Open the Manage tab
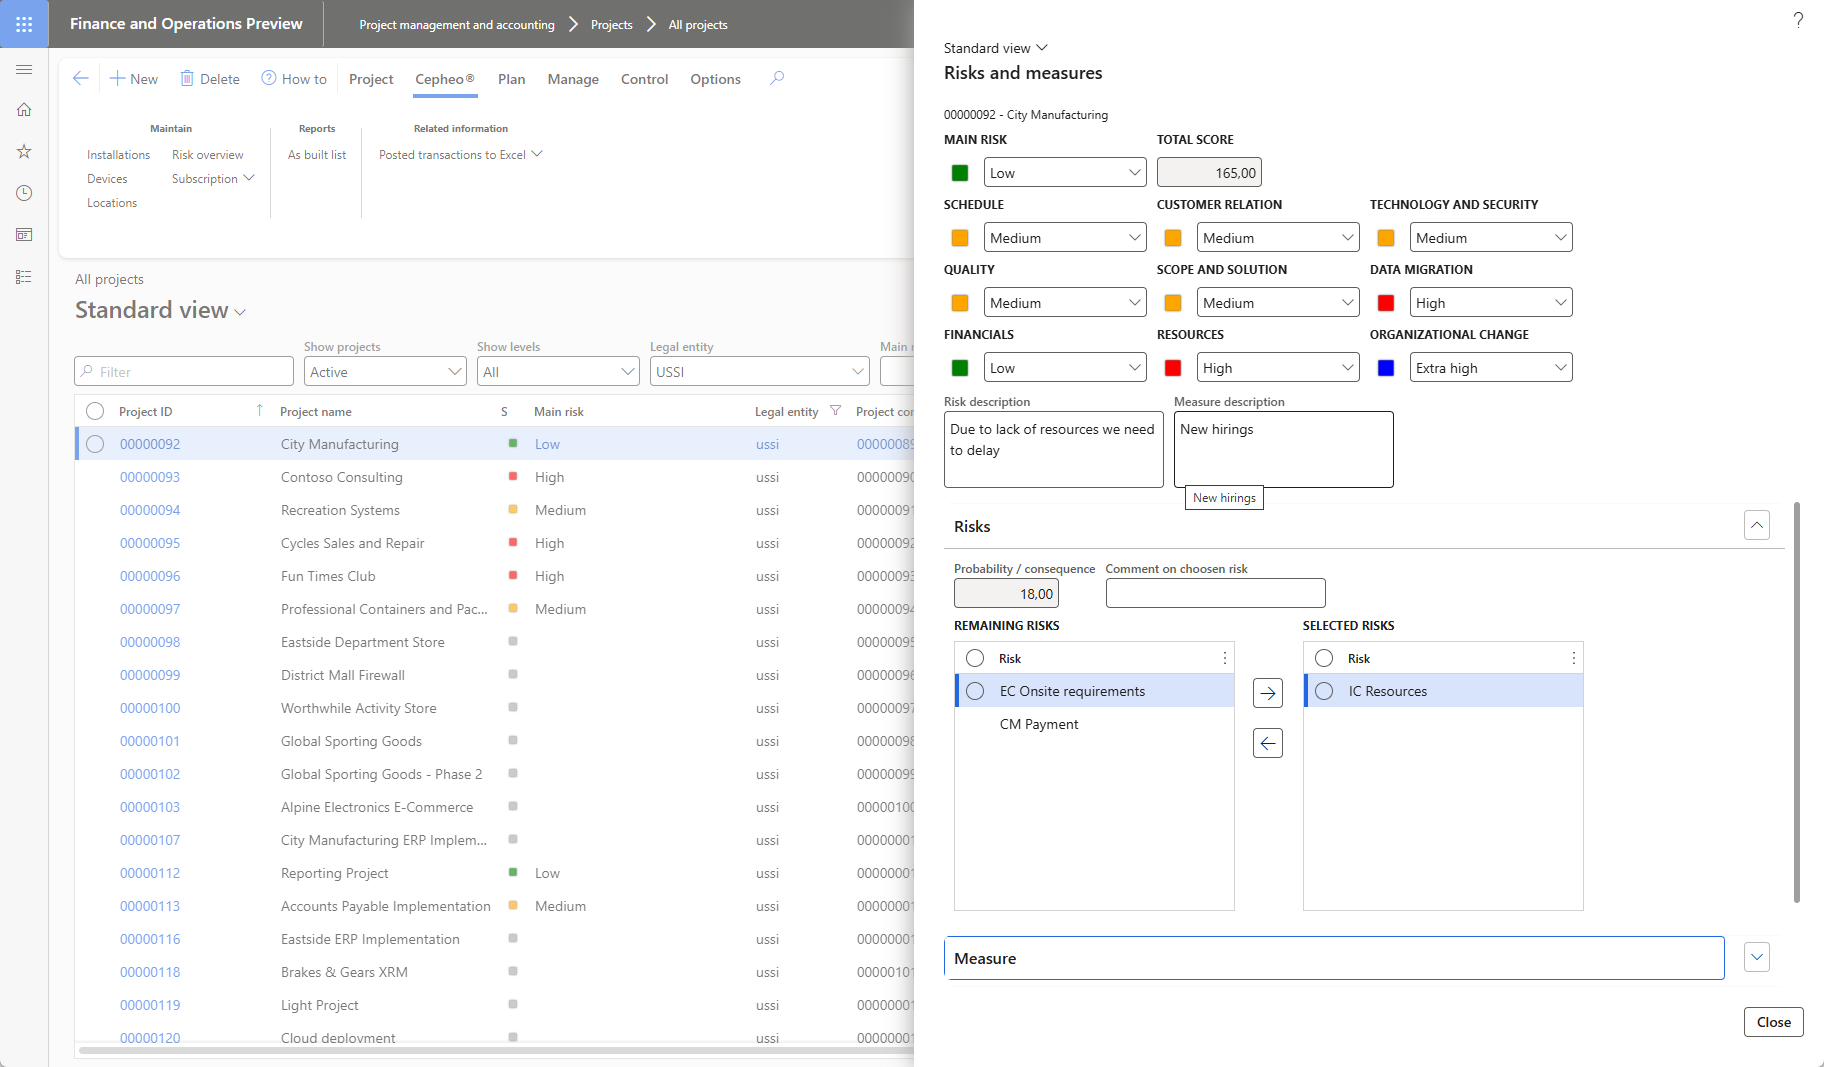The width and height of the screenshot is (1824, 1067). pos(573,79)
